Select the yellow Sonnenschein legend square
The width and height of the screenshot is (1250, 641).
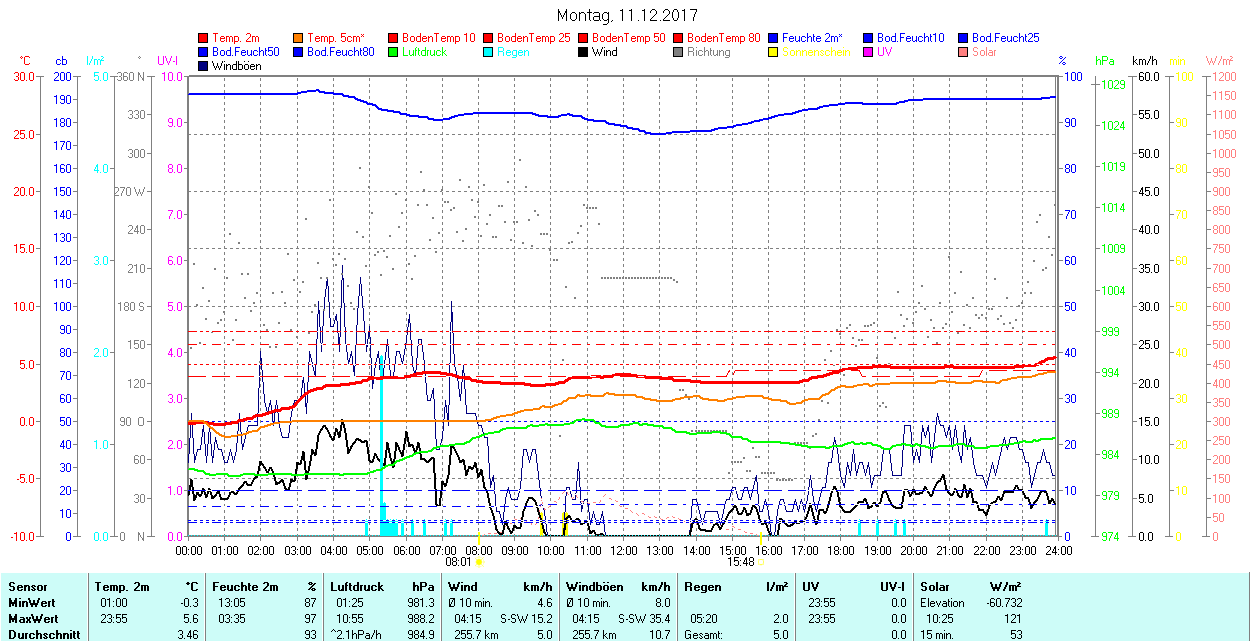[x=774, y=52]
